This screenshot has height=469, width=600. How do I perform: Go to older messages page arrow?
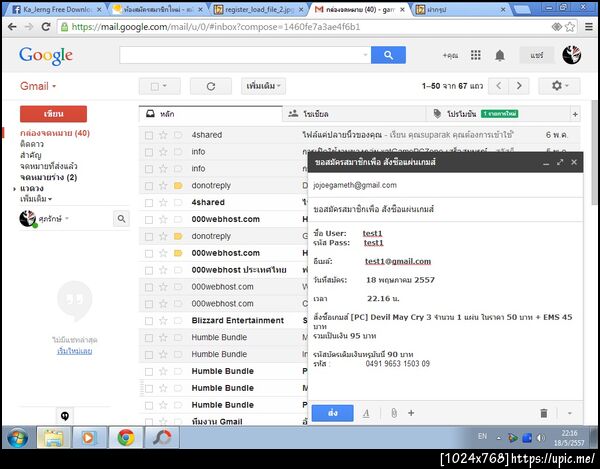pyautogui.click(x=519, y=86)
